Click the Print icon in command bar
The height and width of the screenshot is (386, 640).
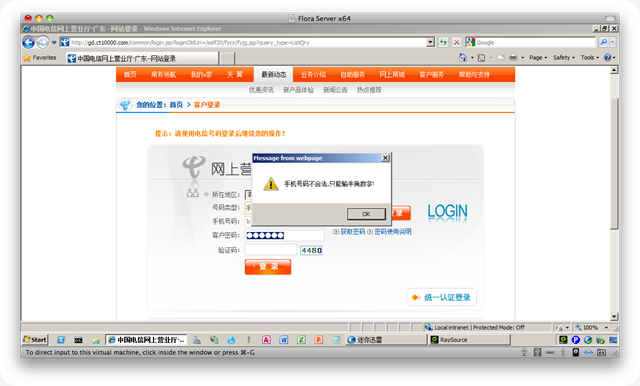click(x=513, y=58)
